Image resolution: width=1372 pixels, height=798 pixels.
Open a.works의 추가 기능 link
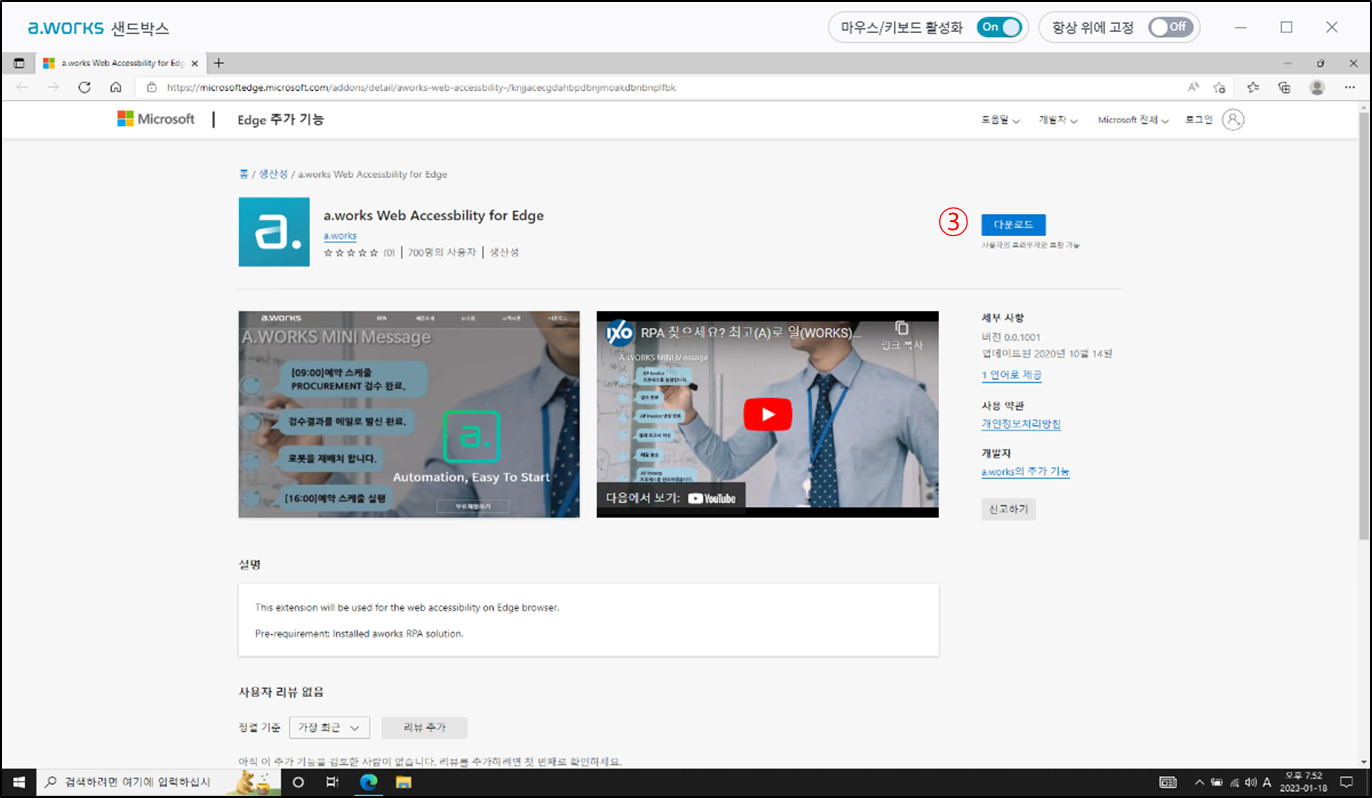(x=1026, y=472)
